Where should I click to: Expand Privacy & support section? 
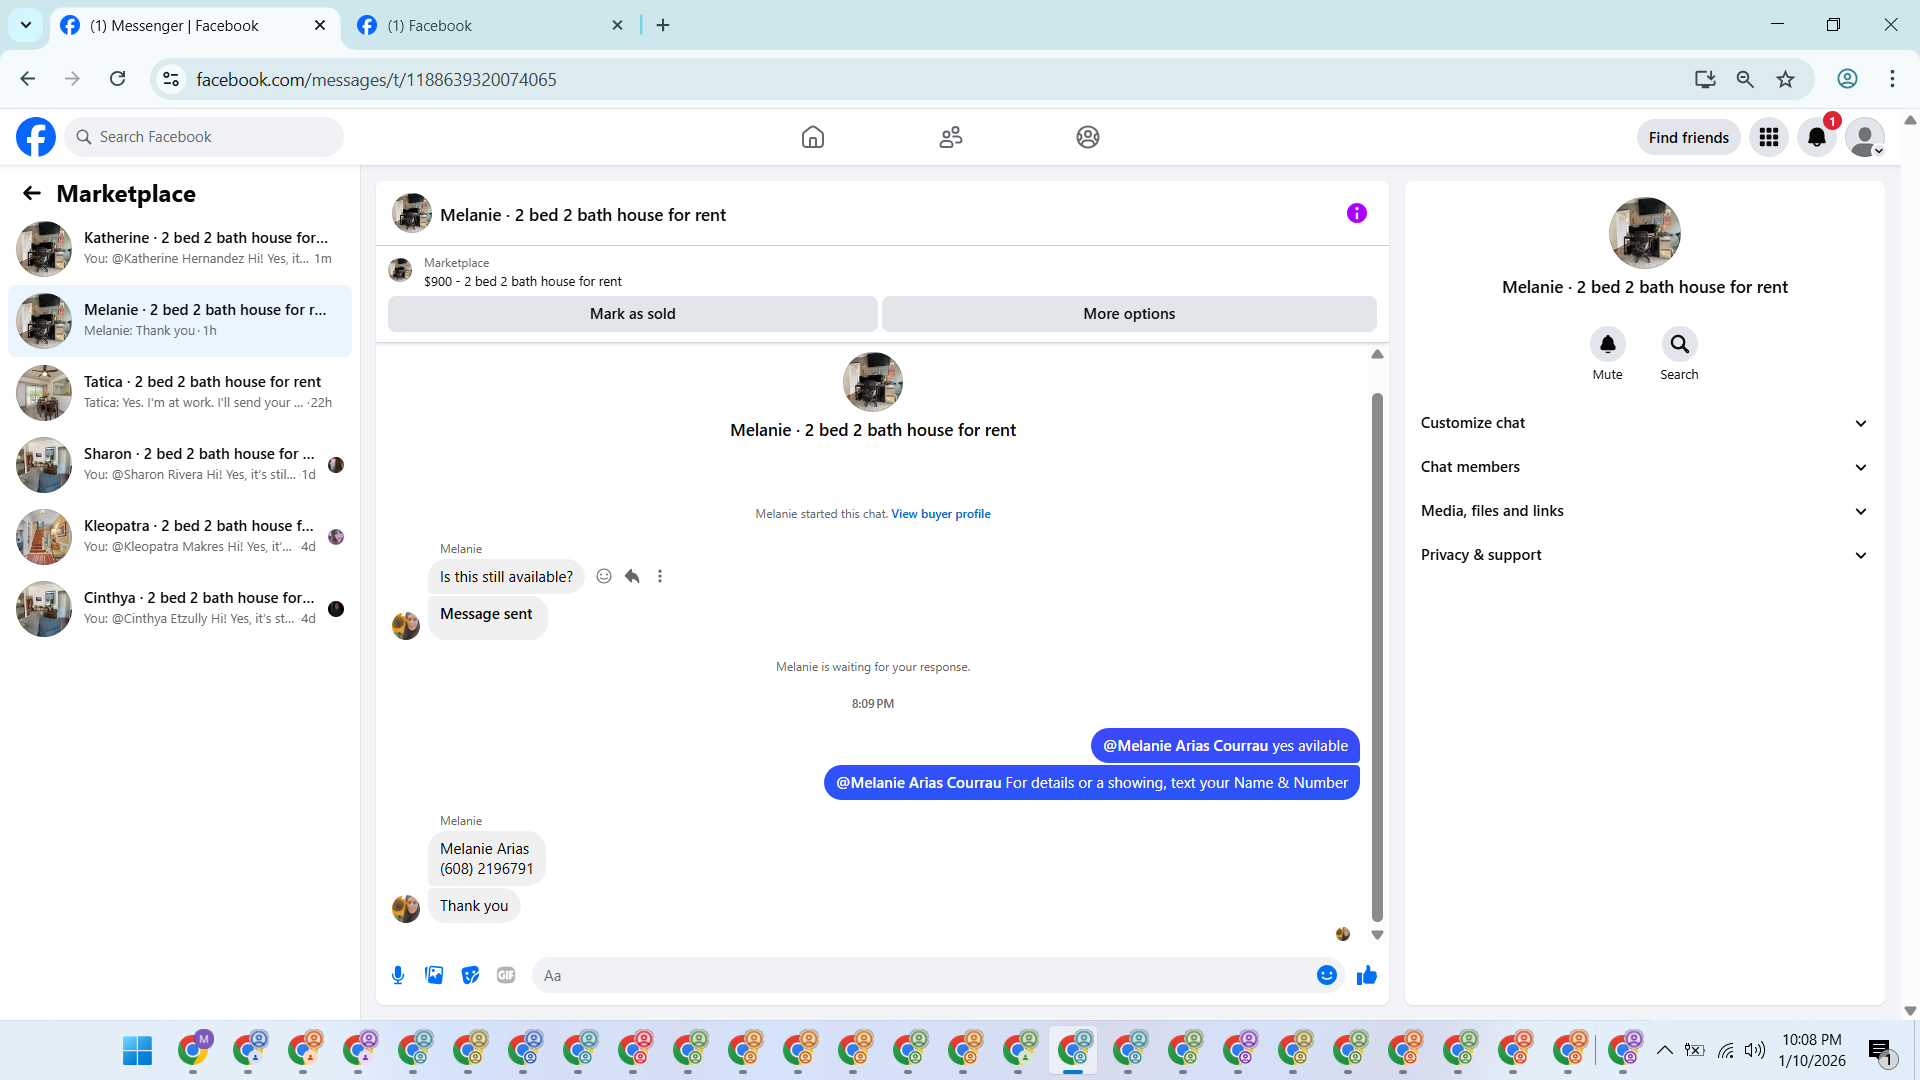click(x=1644, y=555)
